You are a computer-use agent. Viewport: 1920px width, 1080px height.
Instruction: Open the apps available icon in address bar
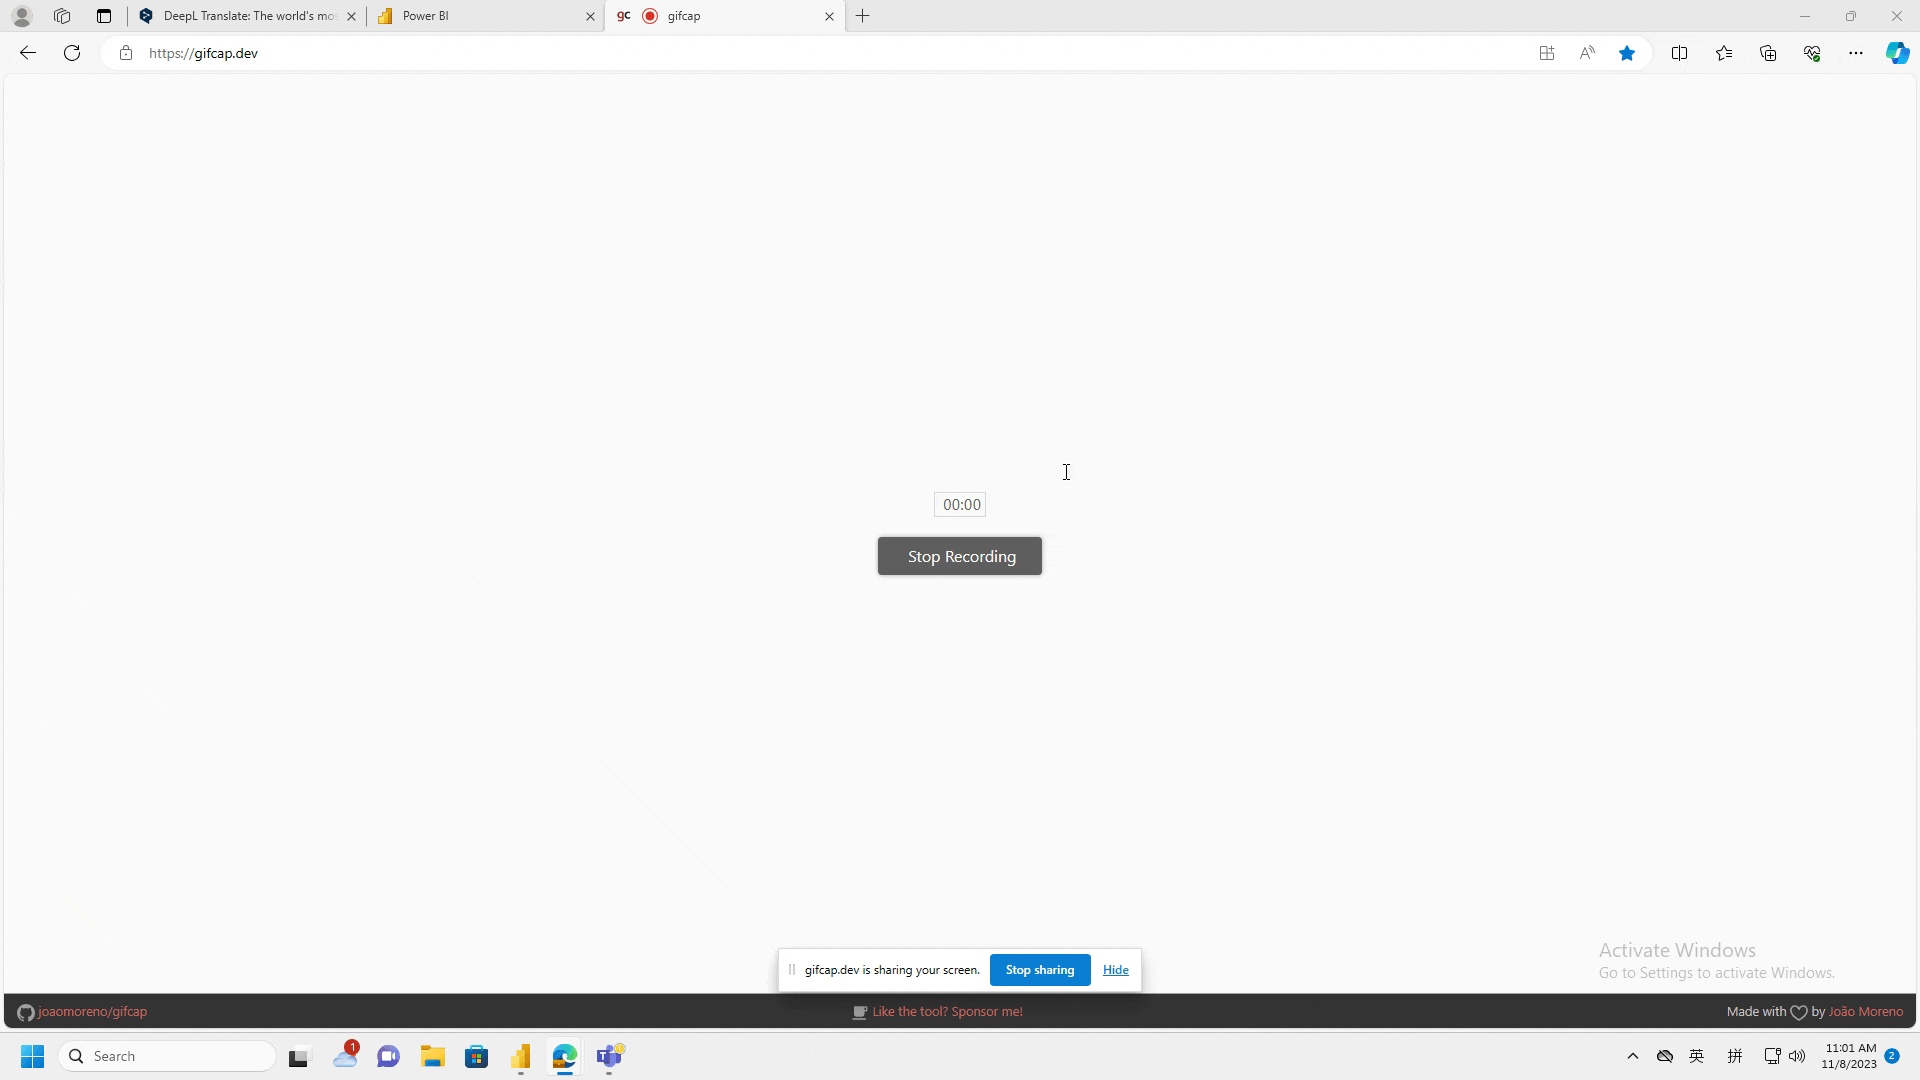click(x=1547, y=53)
